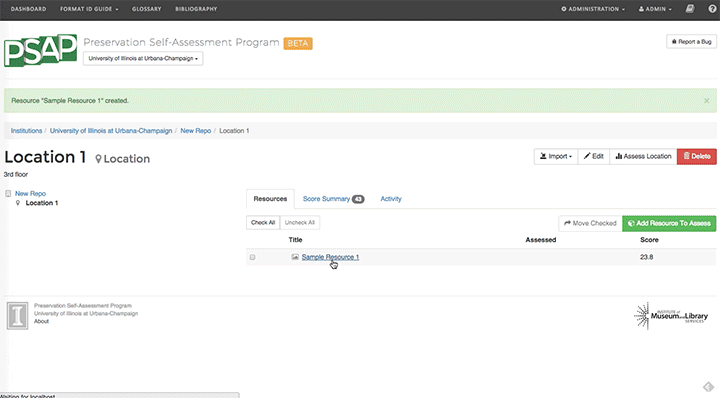Click Add Resource To Assess button
The image size is (720, 398).
(669, 224)
